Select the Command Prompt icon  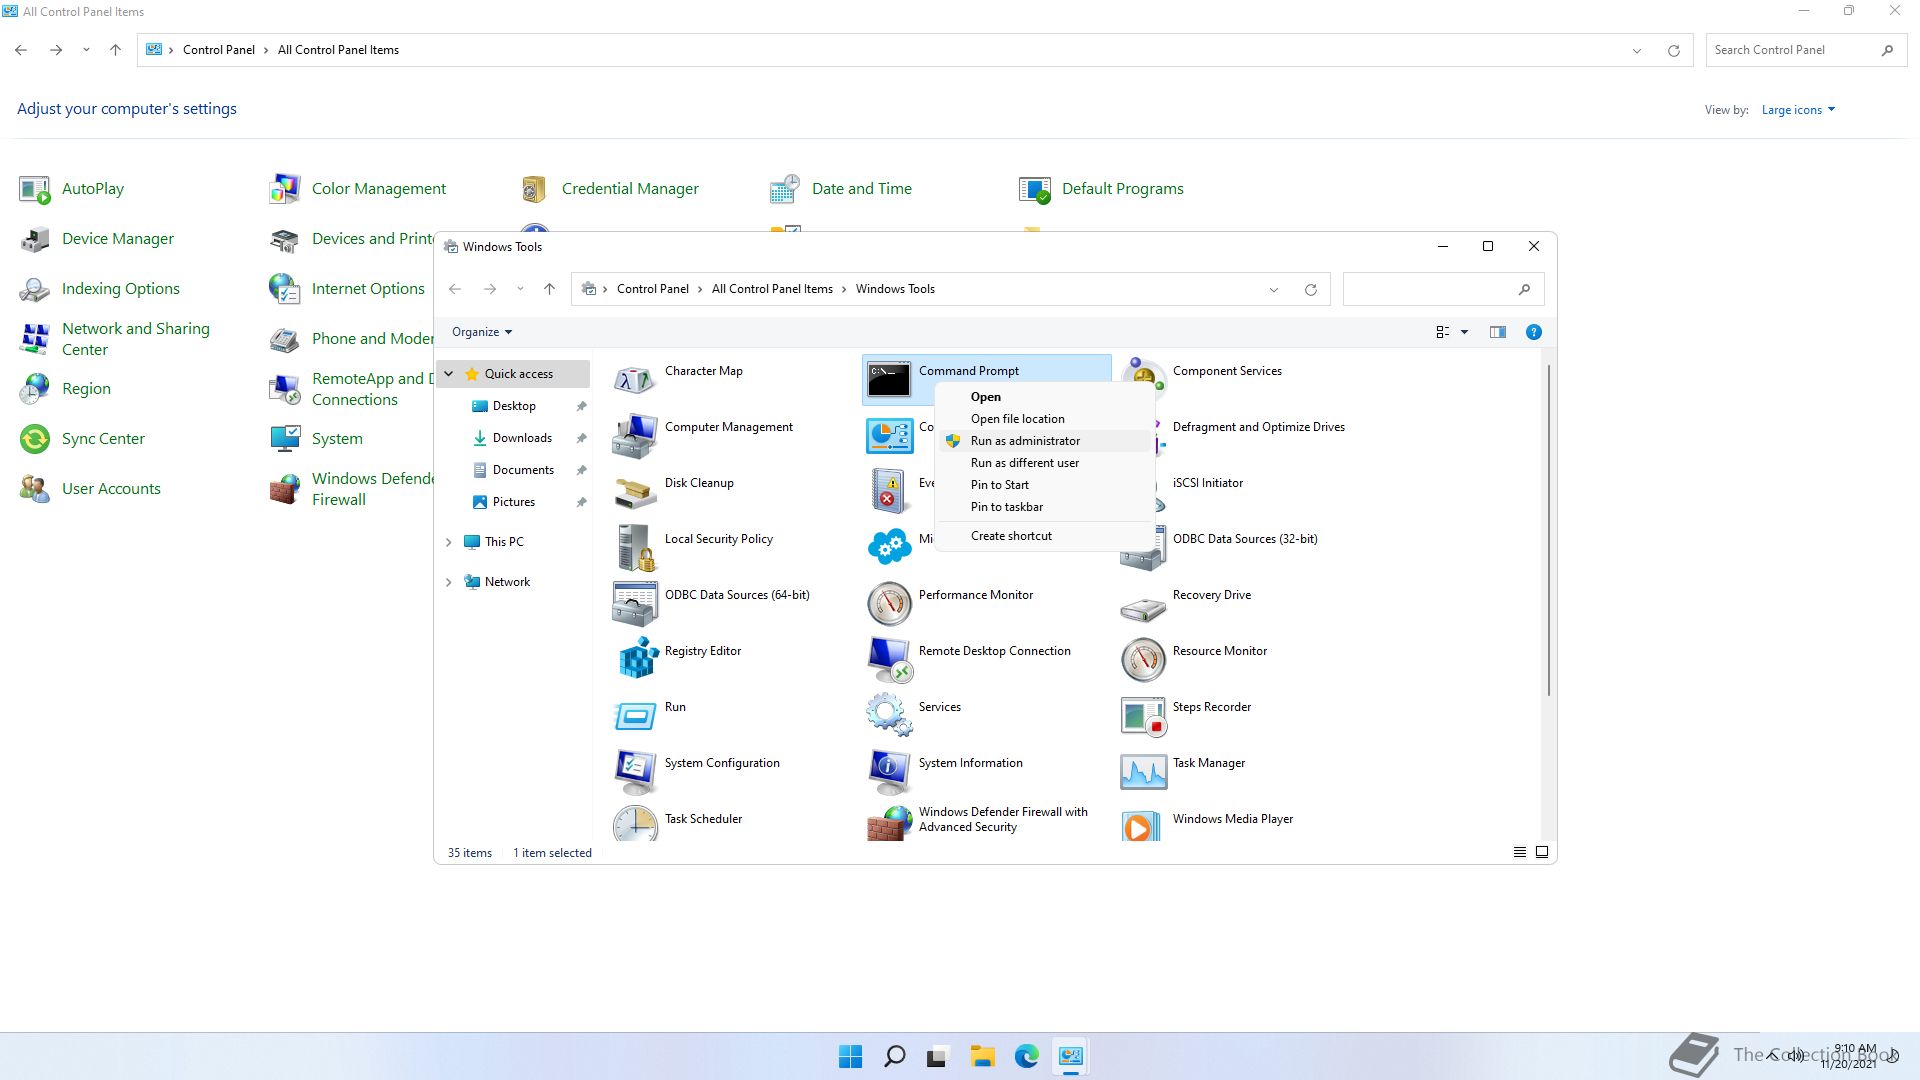coord(889,380)
